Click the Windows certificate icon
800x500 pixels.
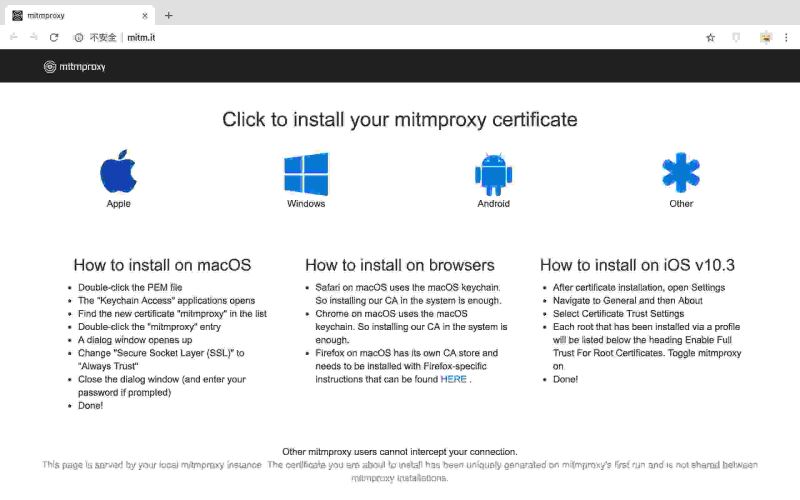coord(306,174)
